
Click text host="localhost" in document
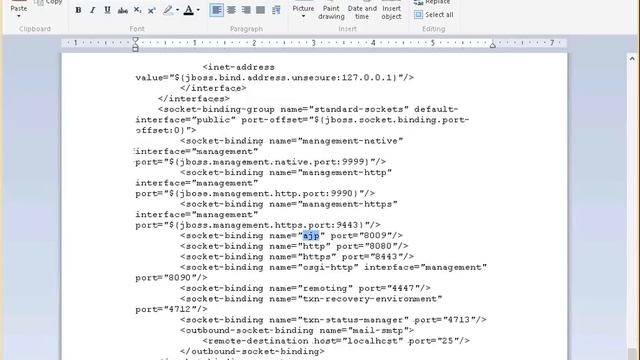358,341
